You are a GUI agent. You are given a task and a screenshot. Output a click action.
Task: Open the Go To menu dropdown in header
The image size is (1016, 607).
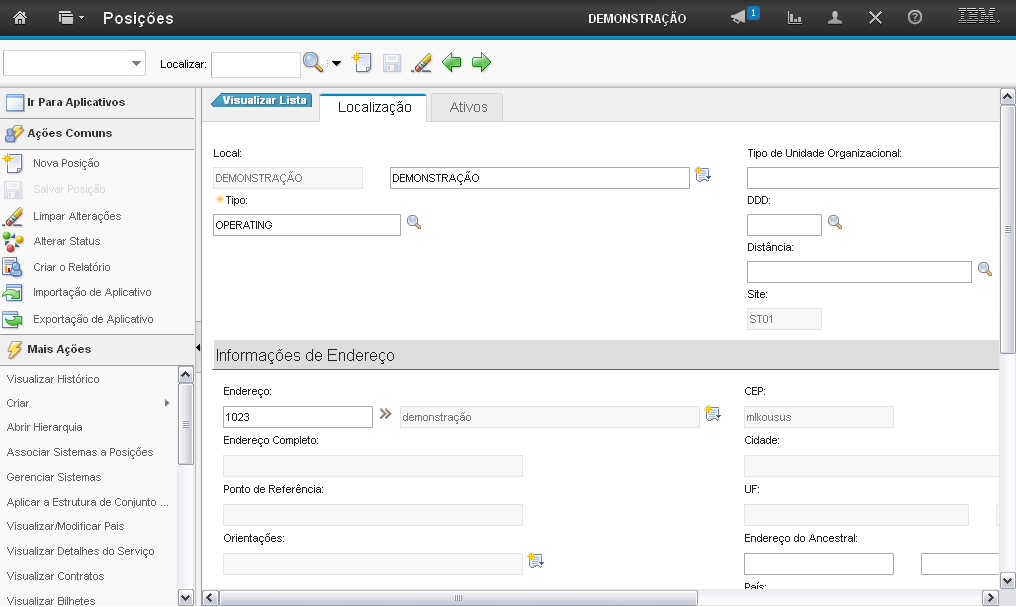coord(70,18)
